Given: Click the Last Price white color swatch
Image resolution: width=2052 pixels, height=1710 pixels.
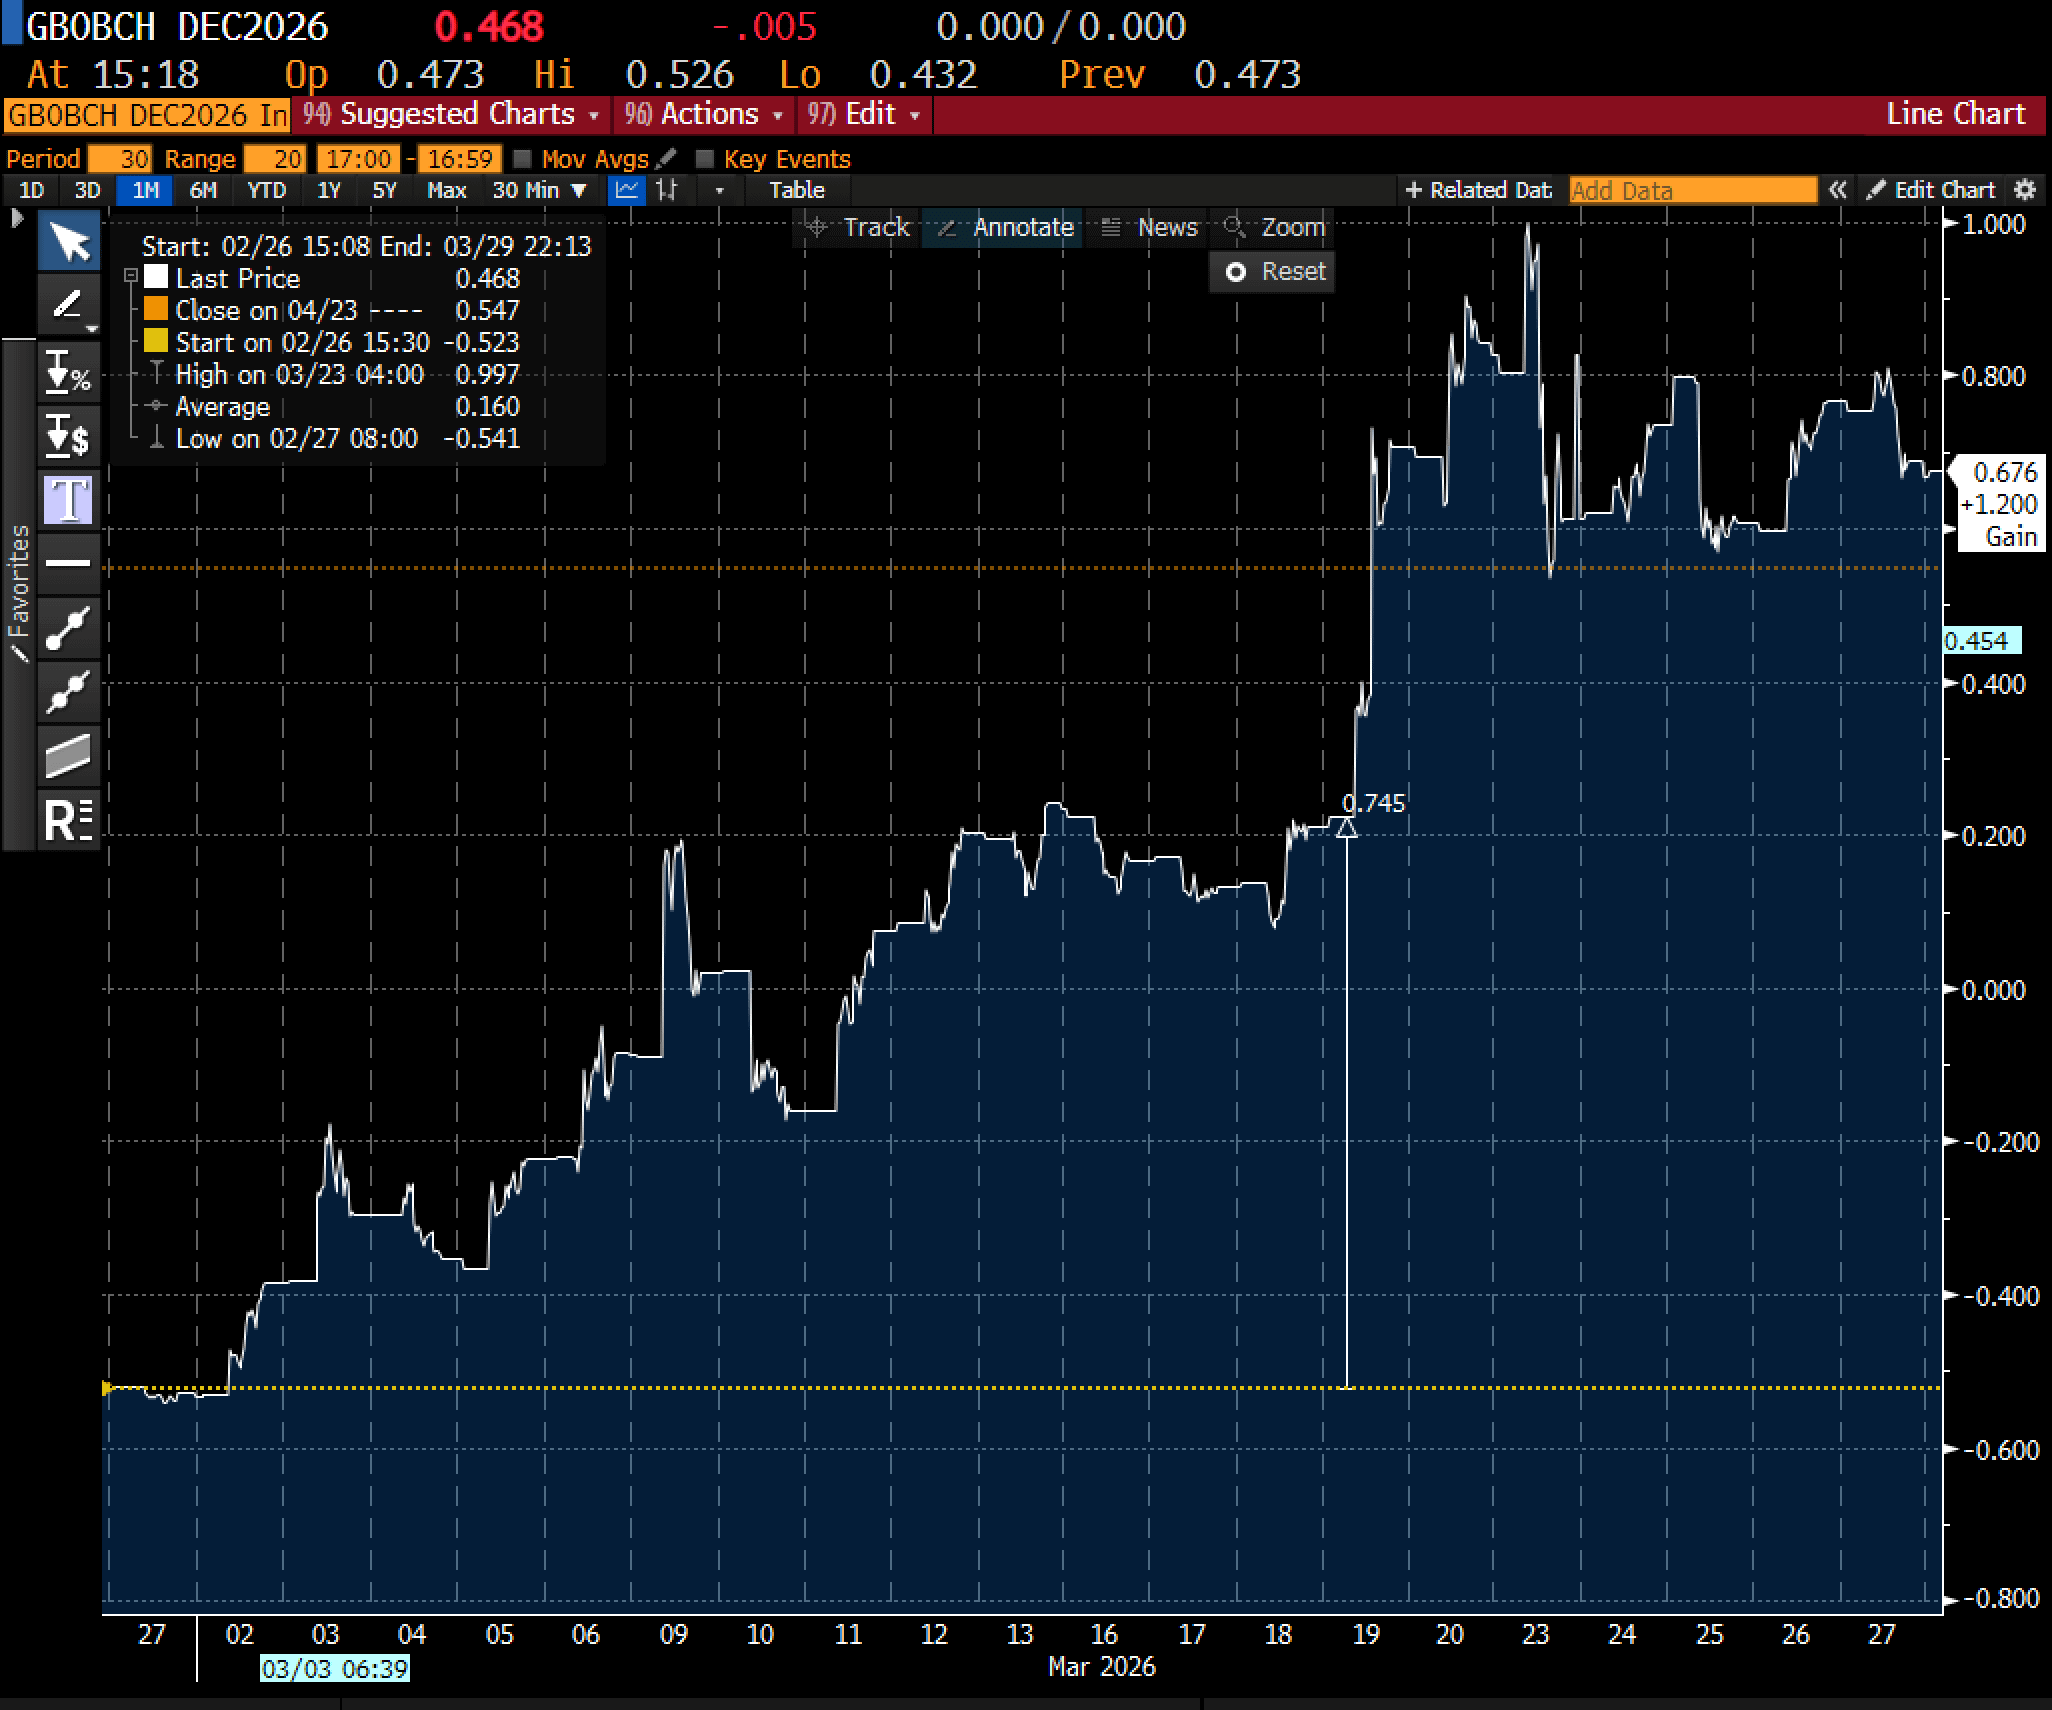Looking at the screenshot, I should coord(156,277).
